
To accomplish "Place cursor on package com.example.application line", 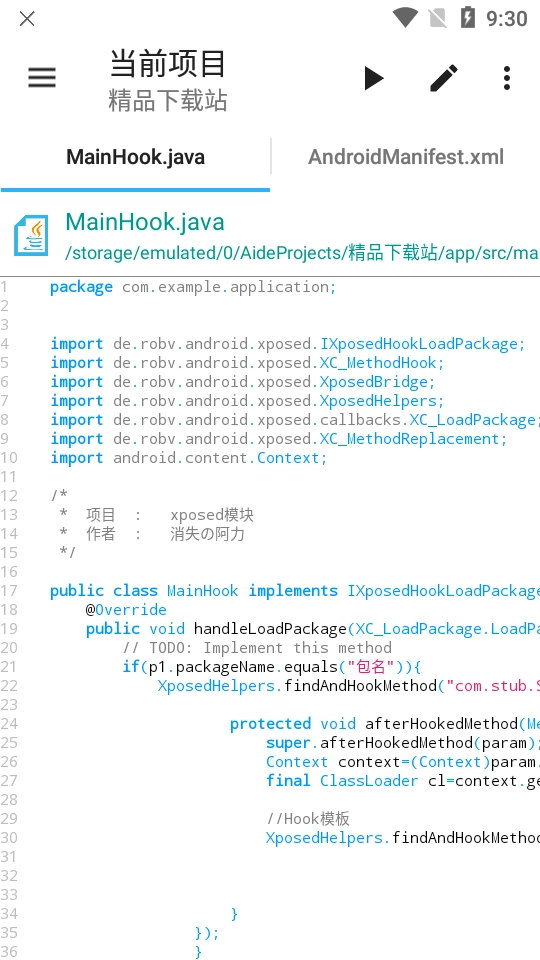I will (193, 287).
